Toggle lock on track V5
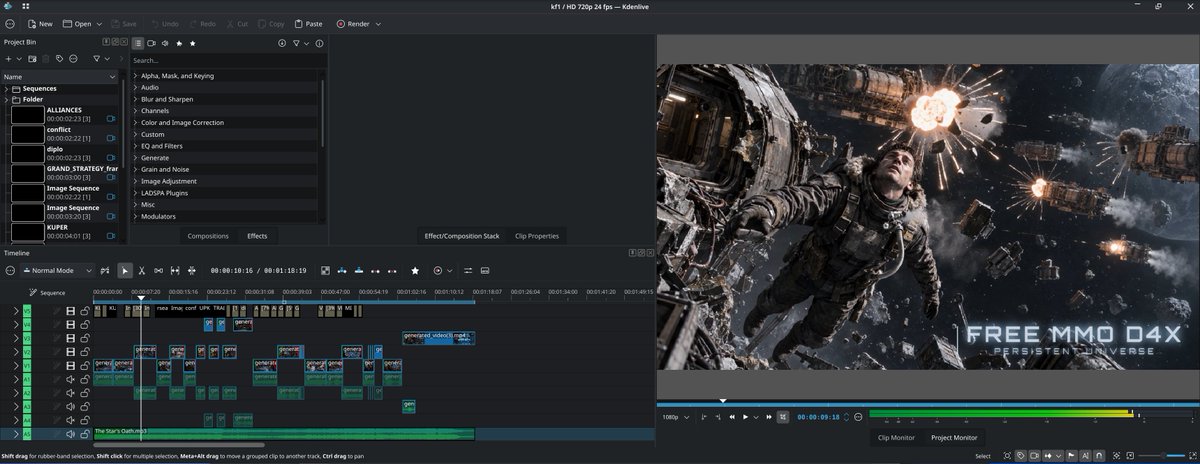The height and width of the screenshot is (464, 1200). pyautogui.click(x=84, y=311)
